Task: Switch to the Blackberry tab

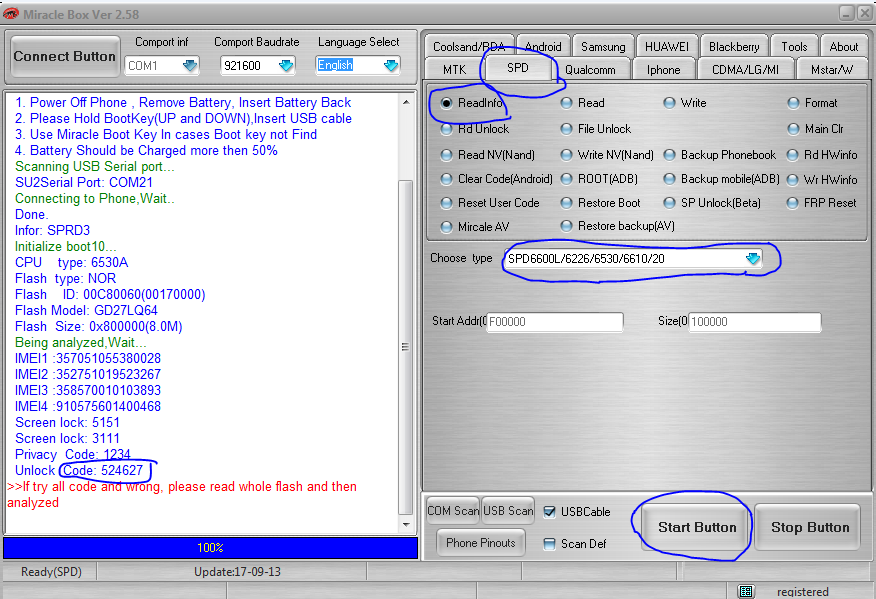Action: pyautogui.click(x=734, y=46)
